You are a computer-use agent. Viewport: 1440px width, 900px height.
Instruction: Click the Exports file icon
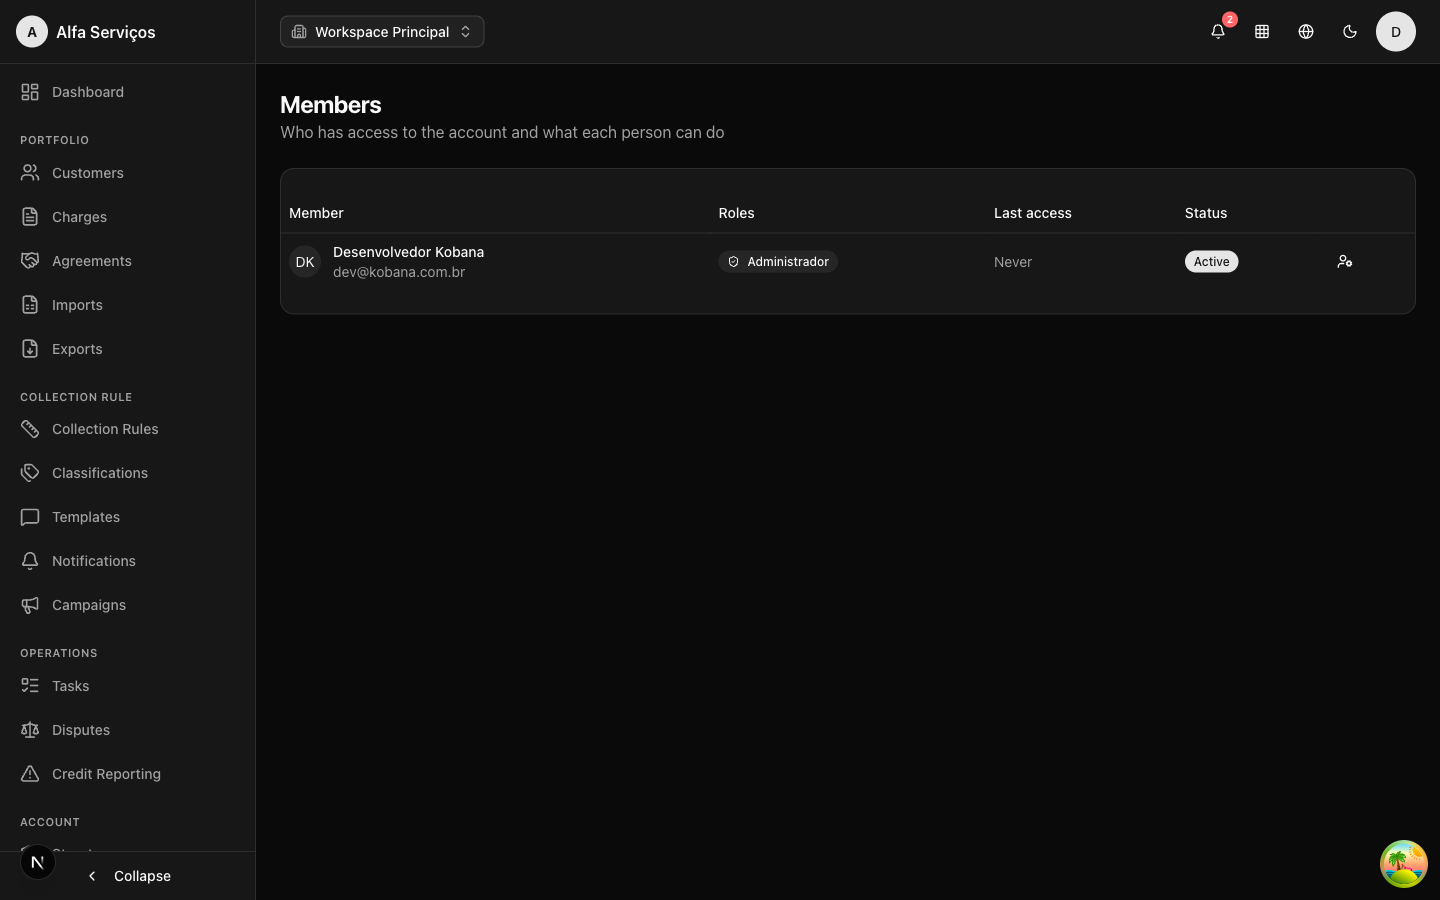click(30, 349)
